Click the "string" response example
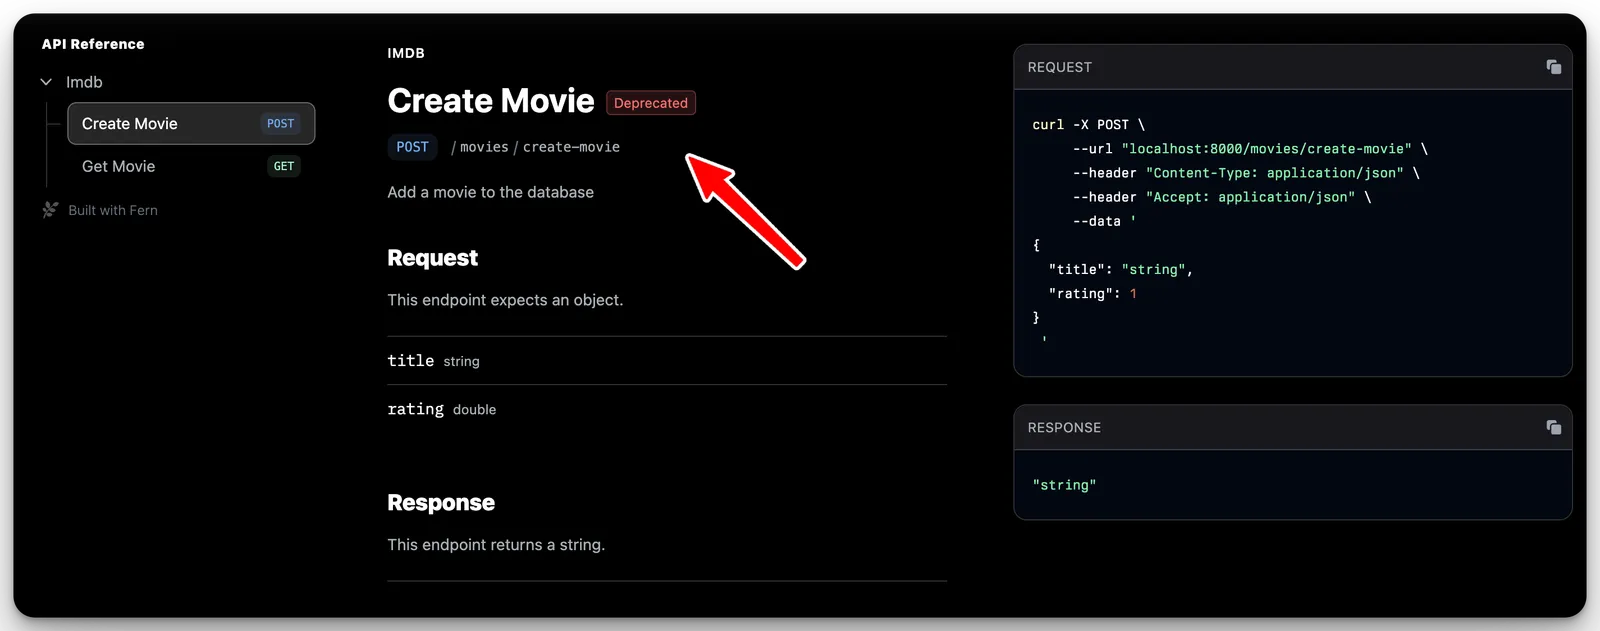Viewport: 1600px width, 631px height. click(1064, 485)
